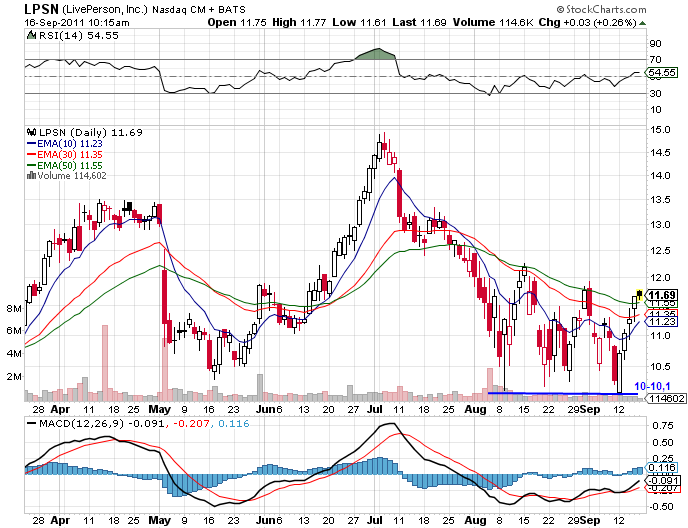This screenshot has height=528, width=688.
Task: Click the 10.5 price axis label
Action: pos(660,366)
